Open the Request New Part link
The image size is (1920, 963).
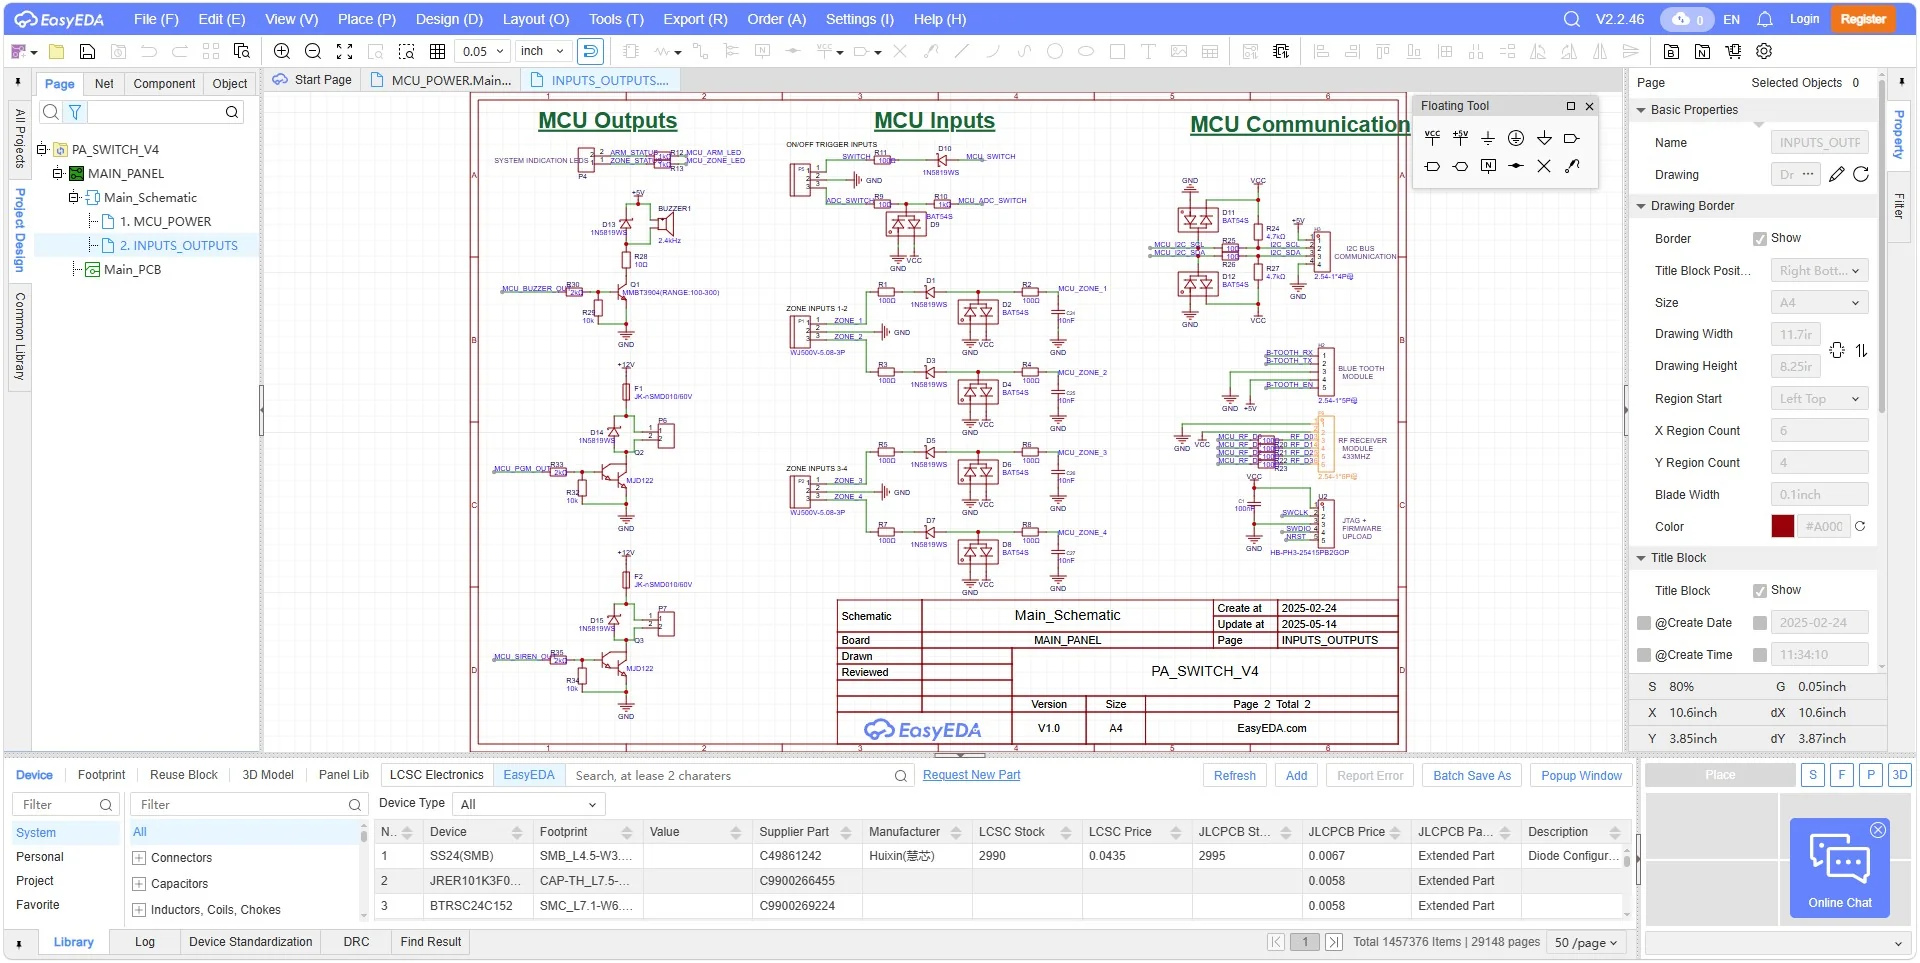coord(971,775)
